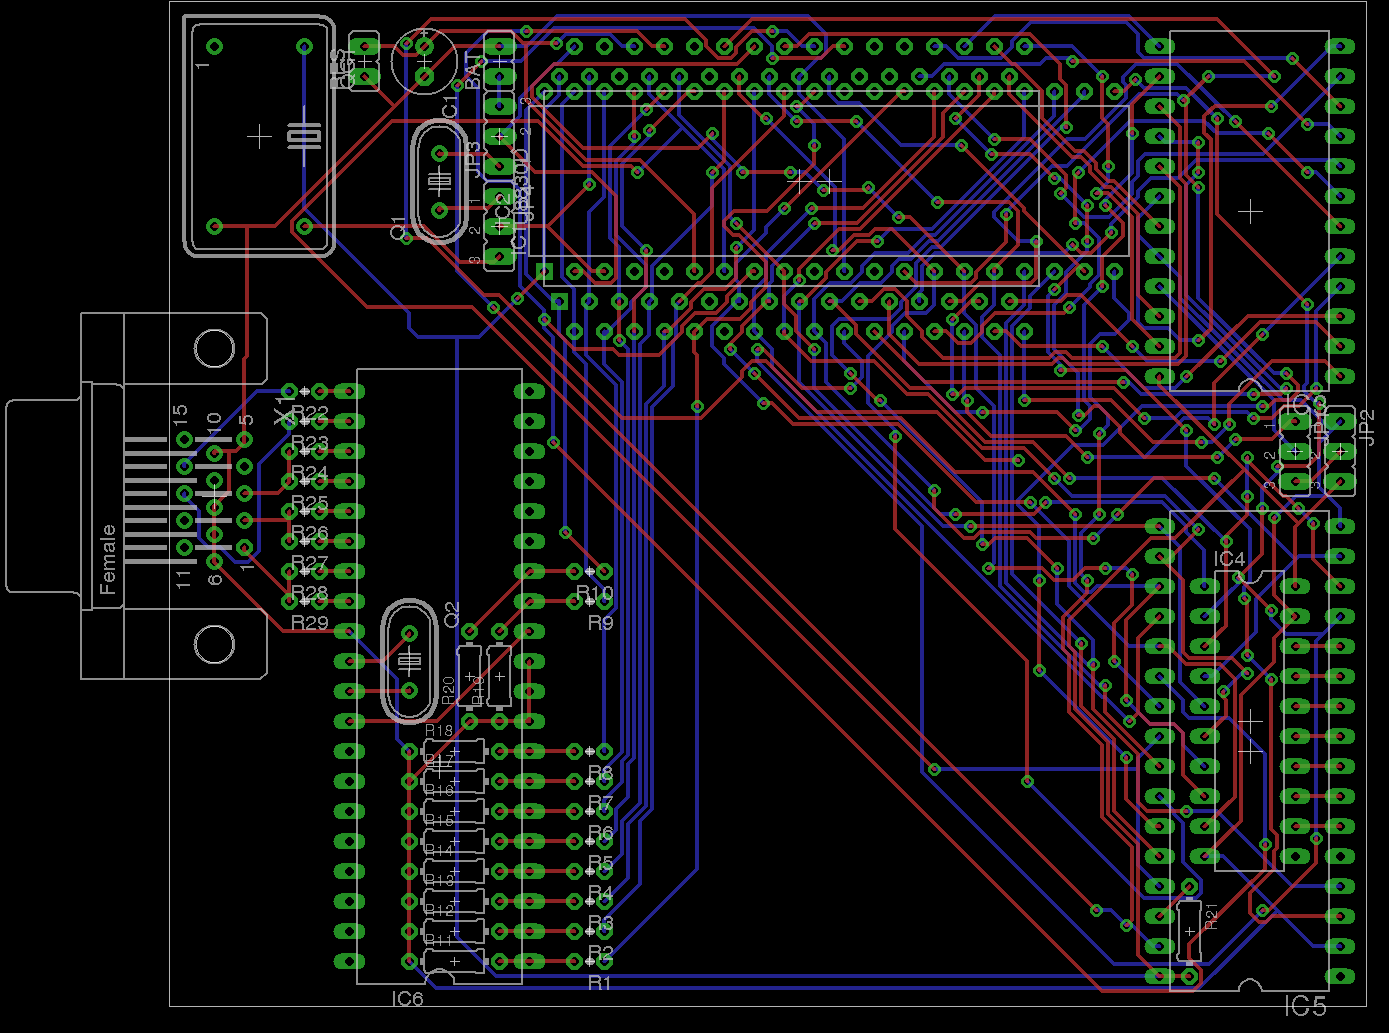Select crystal Q2 oval footprint
Screen dimensions: 1389x1033
410,661
